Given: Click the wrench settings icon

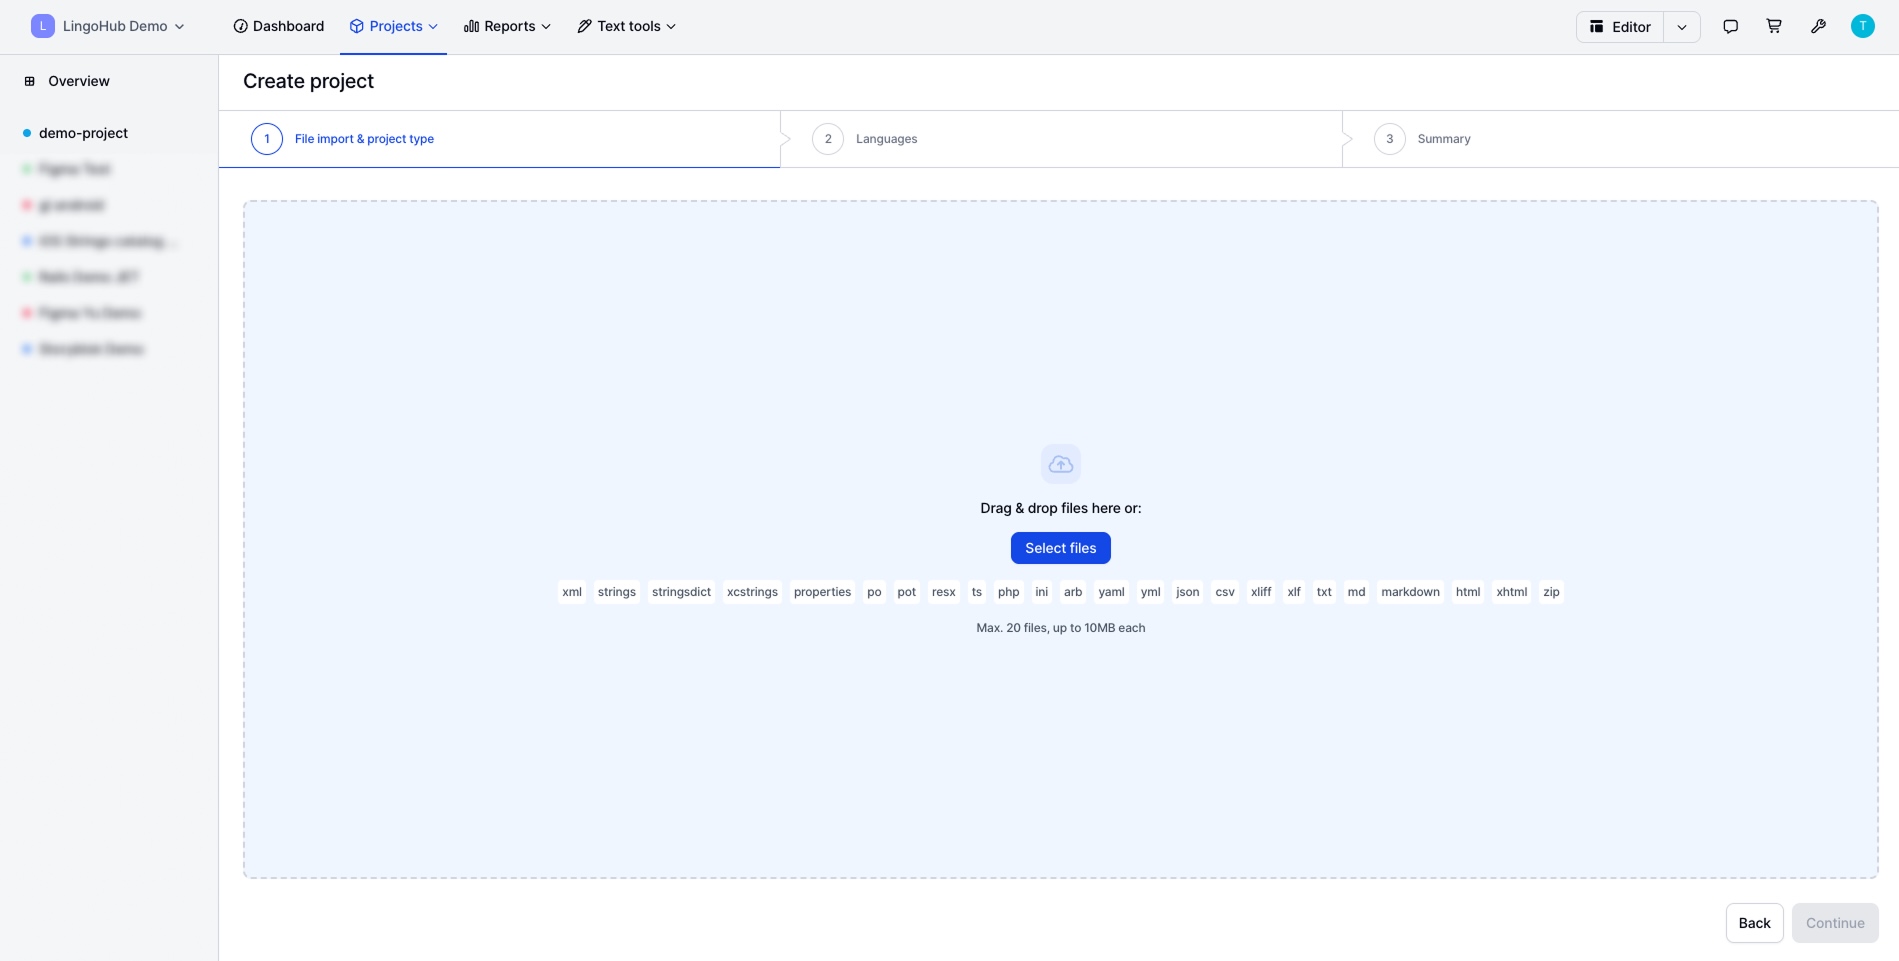Looking at the screenshot, I should 1818,27.
